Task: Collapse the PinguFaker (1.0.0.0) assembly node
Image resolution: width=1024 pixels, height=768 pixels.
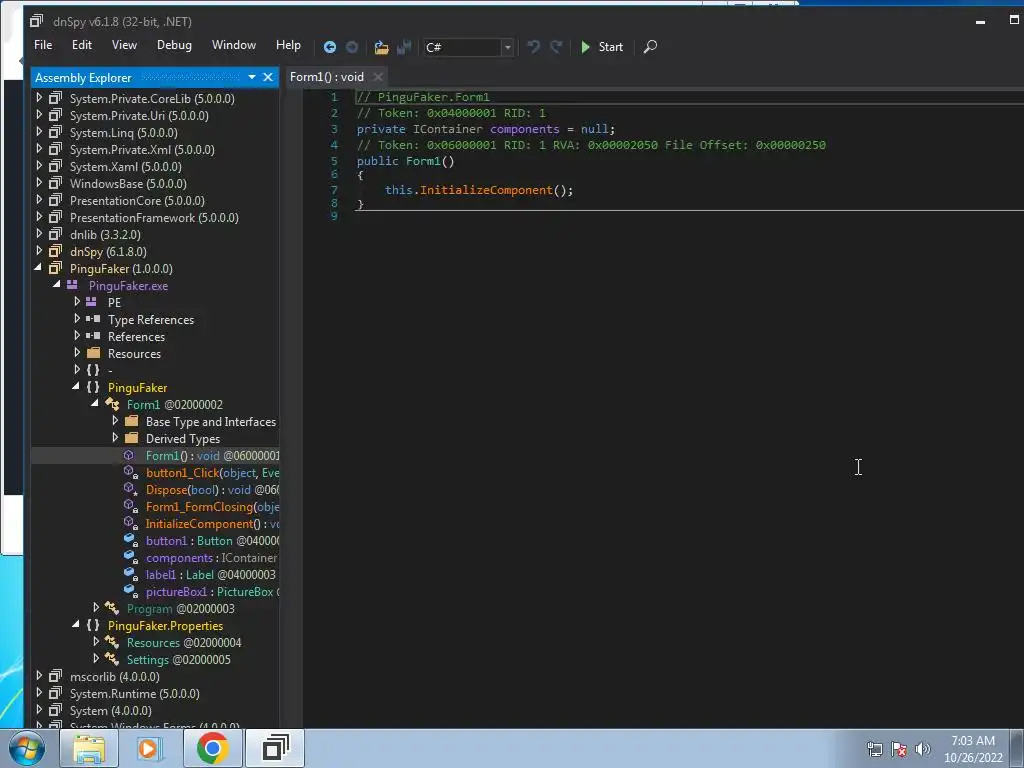Action: [38, 268]
